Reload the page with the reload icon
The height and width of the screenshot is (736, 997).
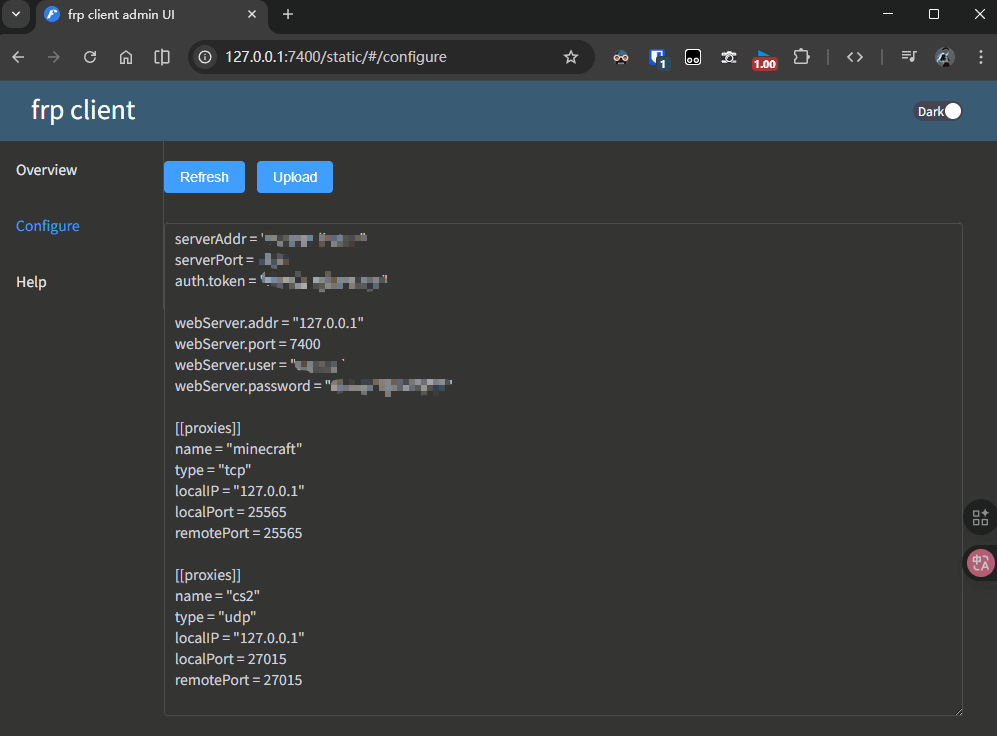coord(90,57)
